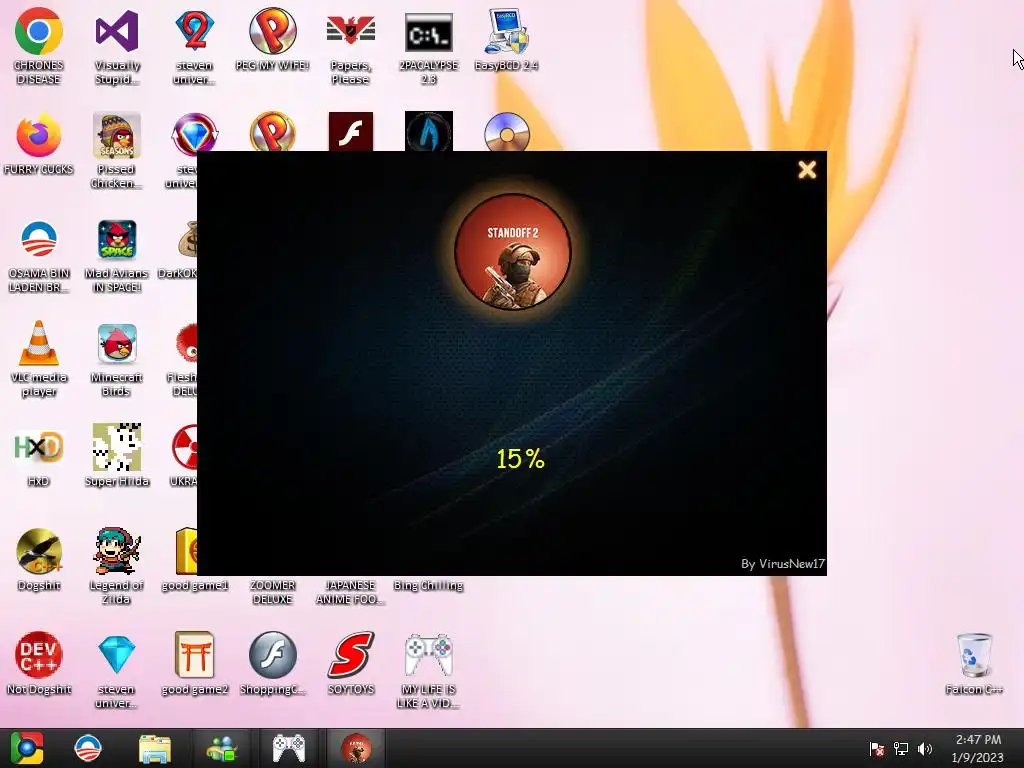
Task: Open the network tray icon
Action: (901, 749)
